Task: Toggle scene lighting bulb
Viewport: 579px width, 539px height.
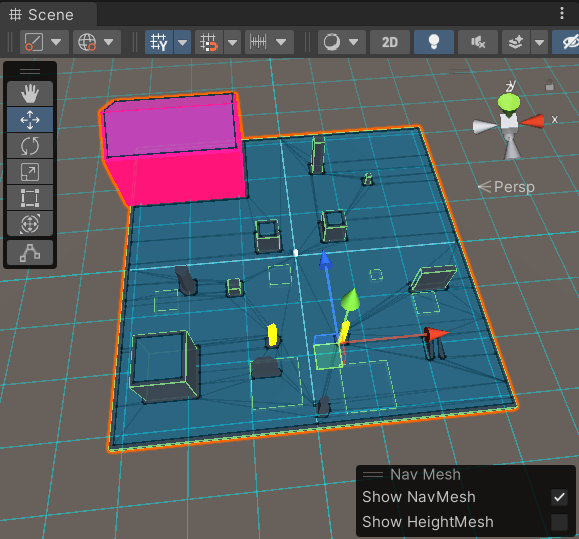Action: 434,42
